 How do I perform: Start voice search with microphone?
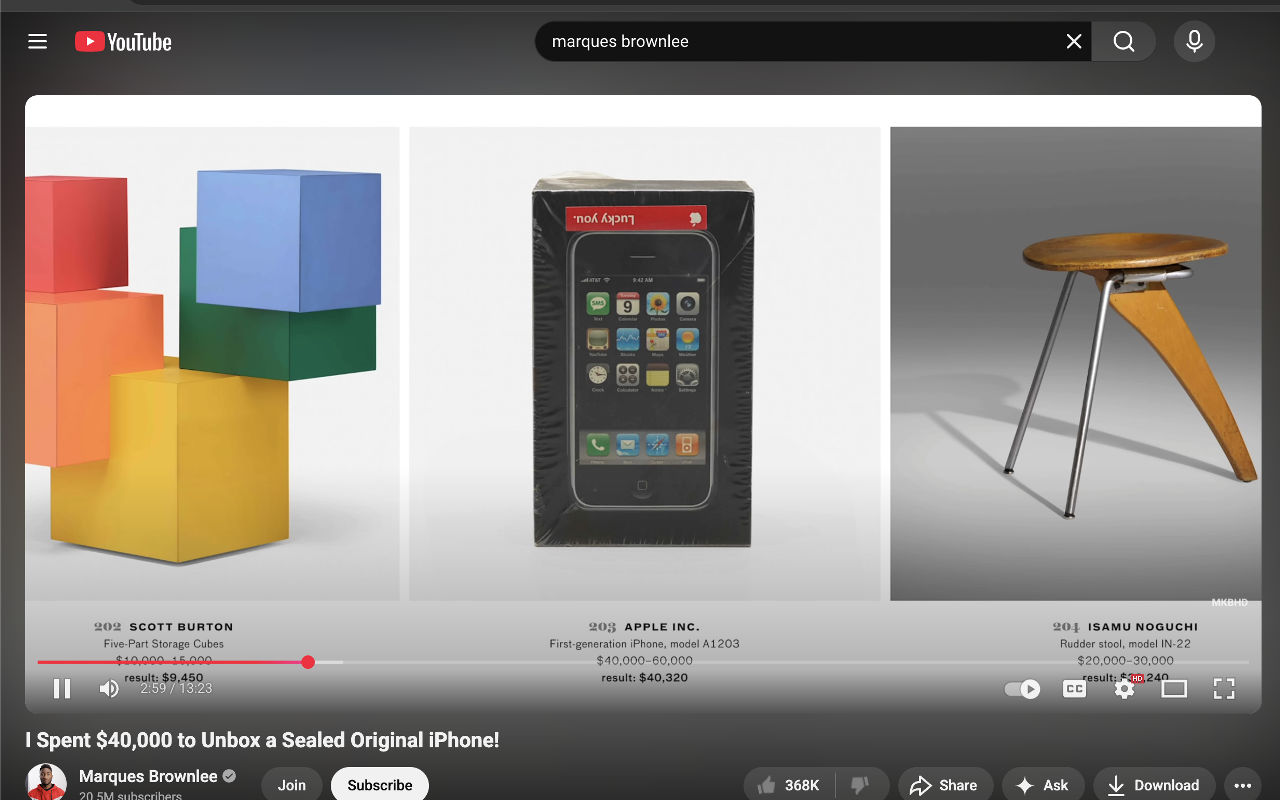pos(1194,41)
